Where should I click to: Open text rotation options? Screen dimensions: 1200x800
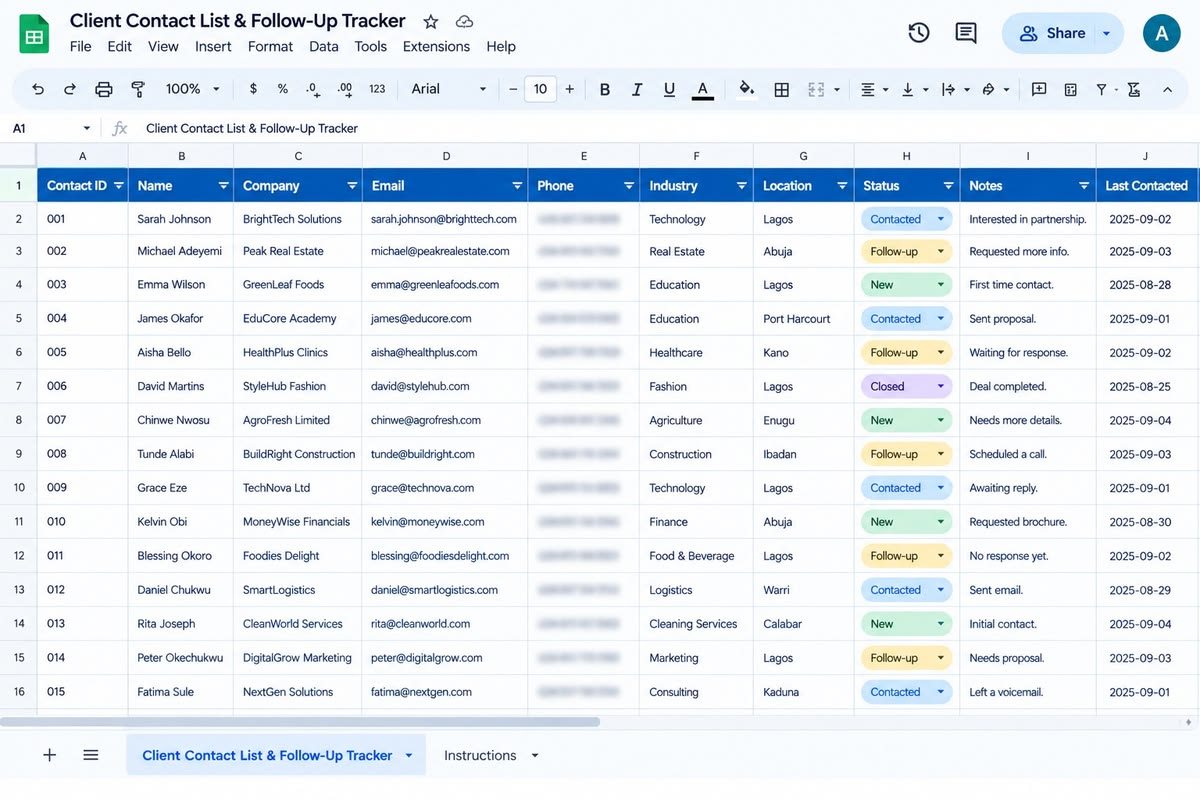point(995,89)
